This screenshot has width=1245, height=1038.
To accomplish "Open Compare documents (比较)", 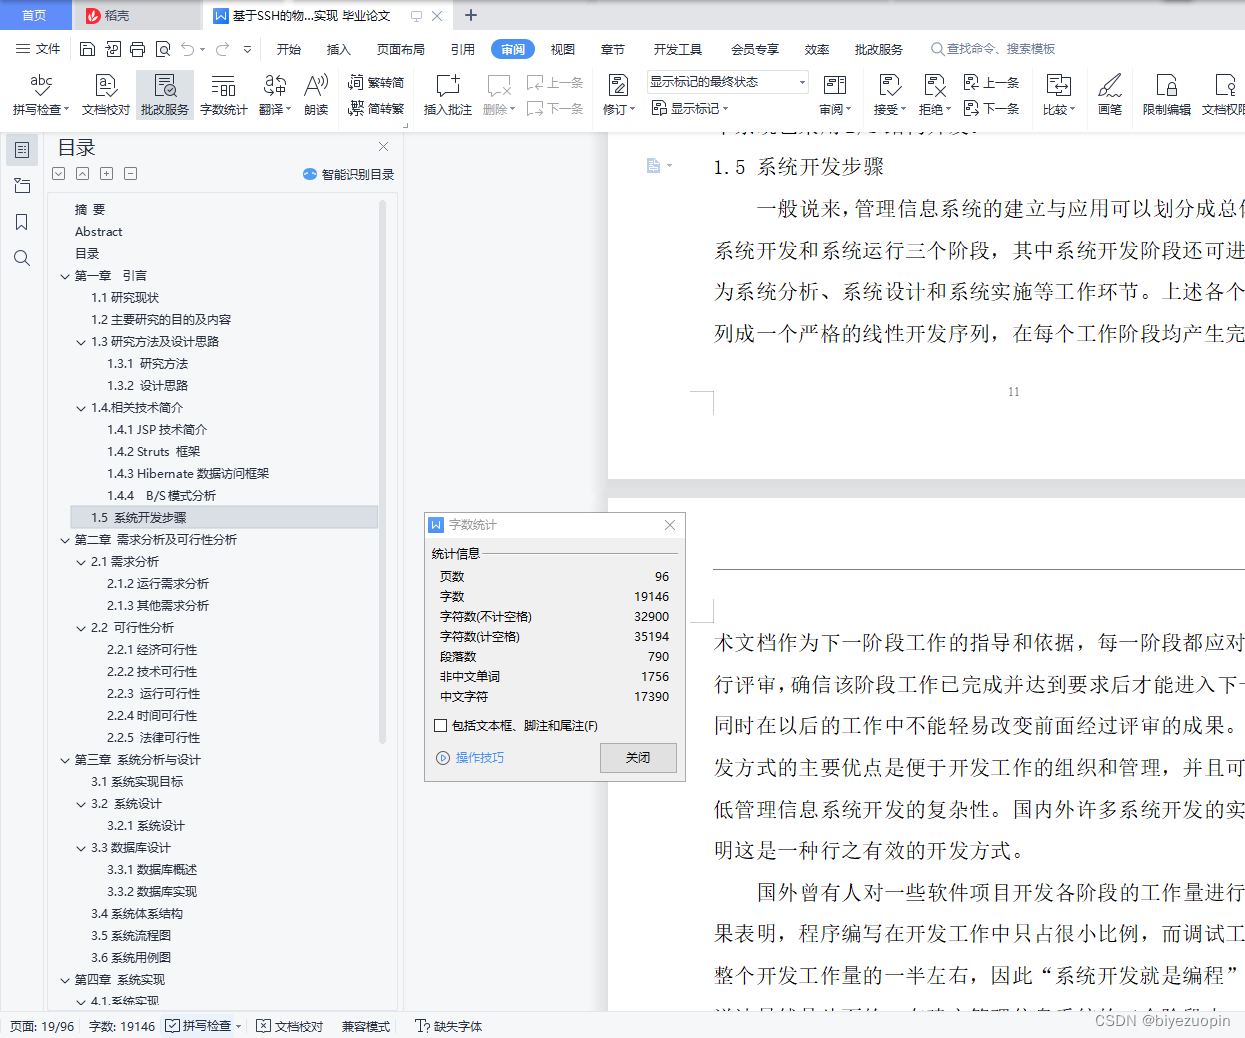I will [x=1058, y=95].
